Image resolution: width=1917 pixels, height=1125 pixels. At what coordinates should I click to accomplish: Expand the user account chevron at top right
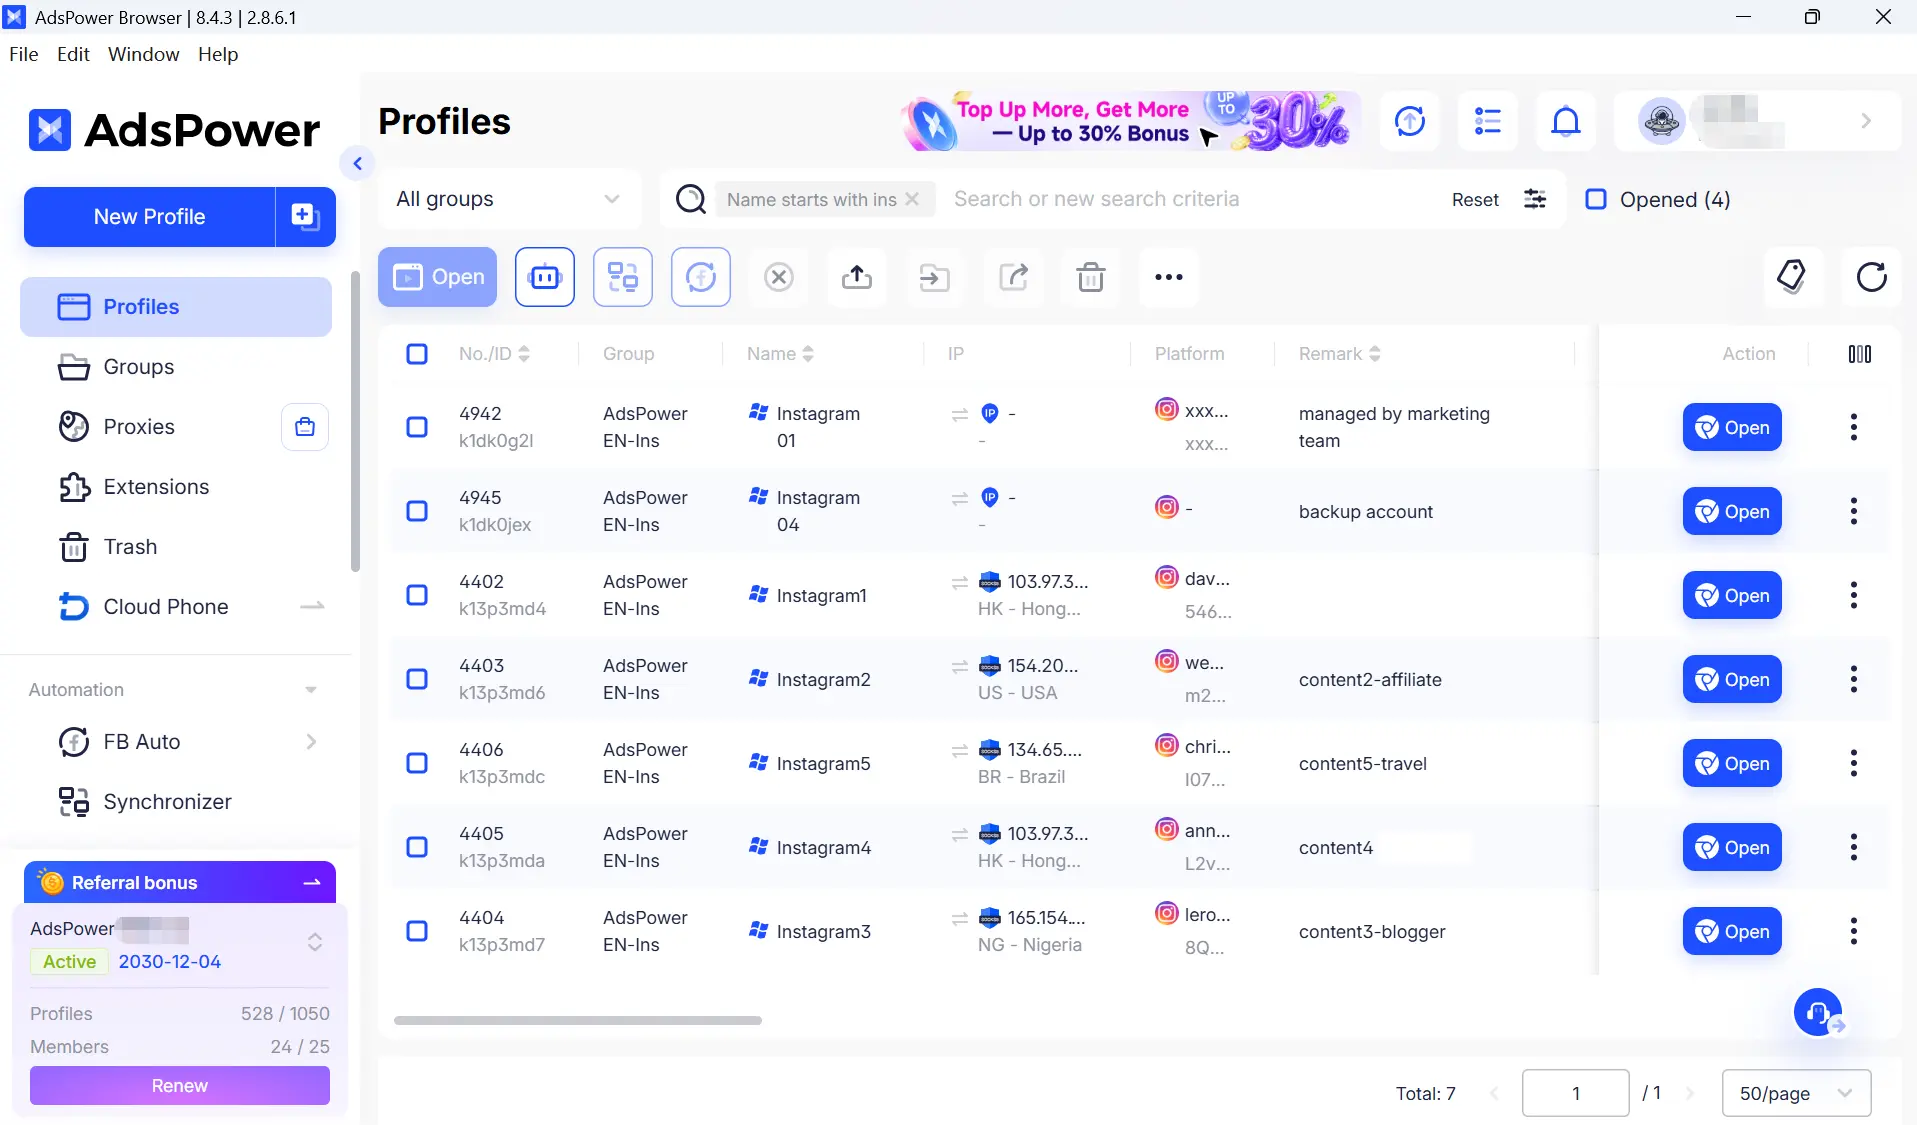1866,121
